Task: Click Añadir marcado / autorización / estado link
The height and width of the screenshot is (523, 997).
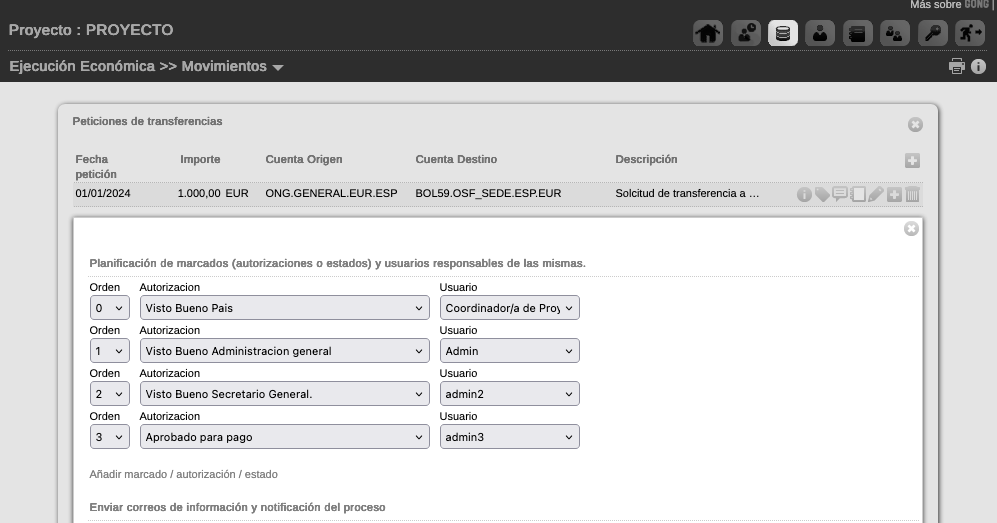Action: pos(183,474)
